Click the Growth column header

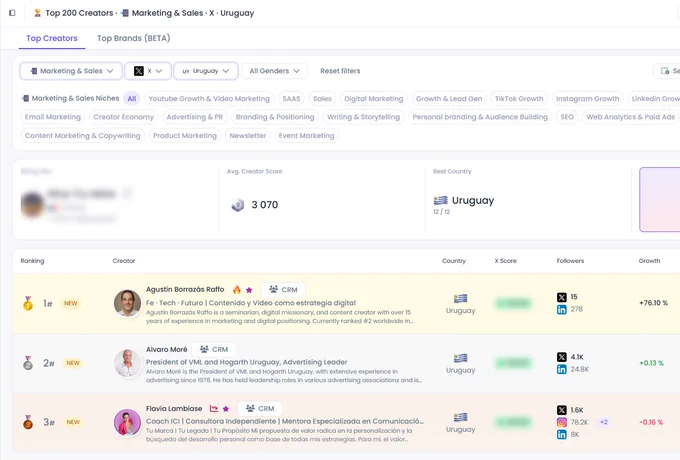click(x=649, y=261)
